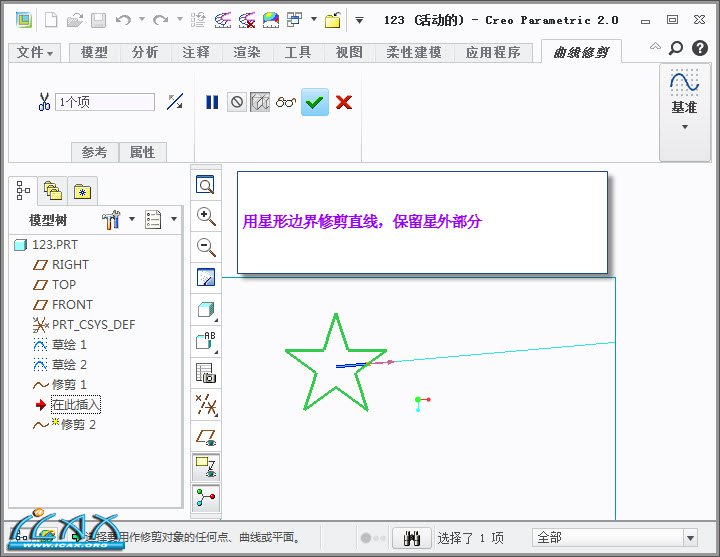Switch to the Folder Browser tab icon

point(52,191)
